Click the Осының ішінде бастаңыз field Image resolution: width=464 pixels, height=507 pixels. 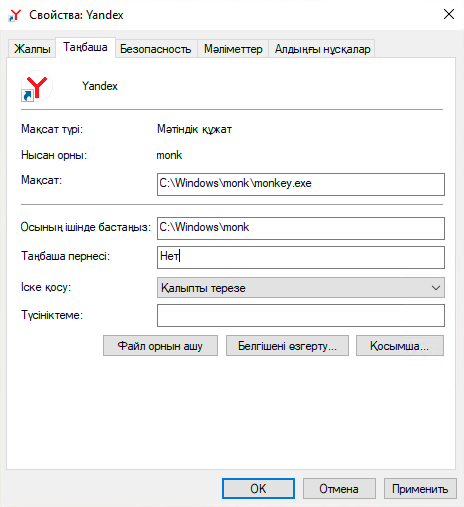tap(301, 228)
